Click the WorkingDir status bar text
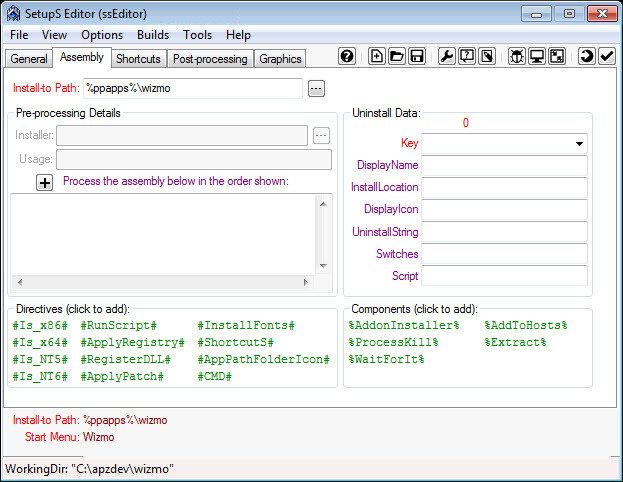623x482 pixels. click(x=89, y=469)
